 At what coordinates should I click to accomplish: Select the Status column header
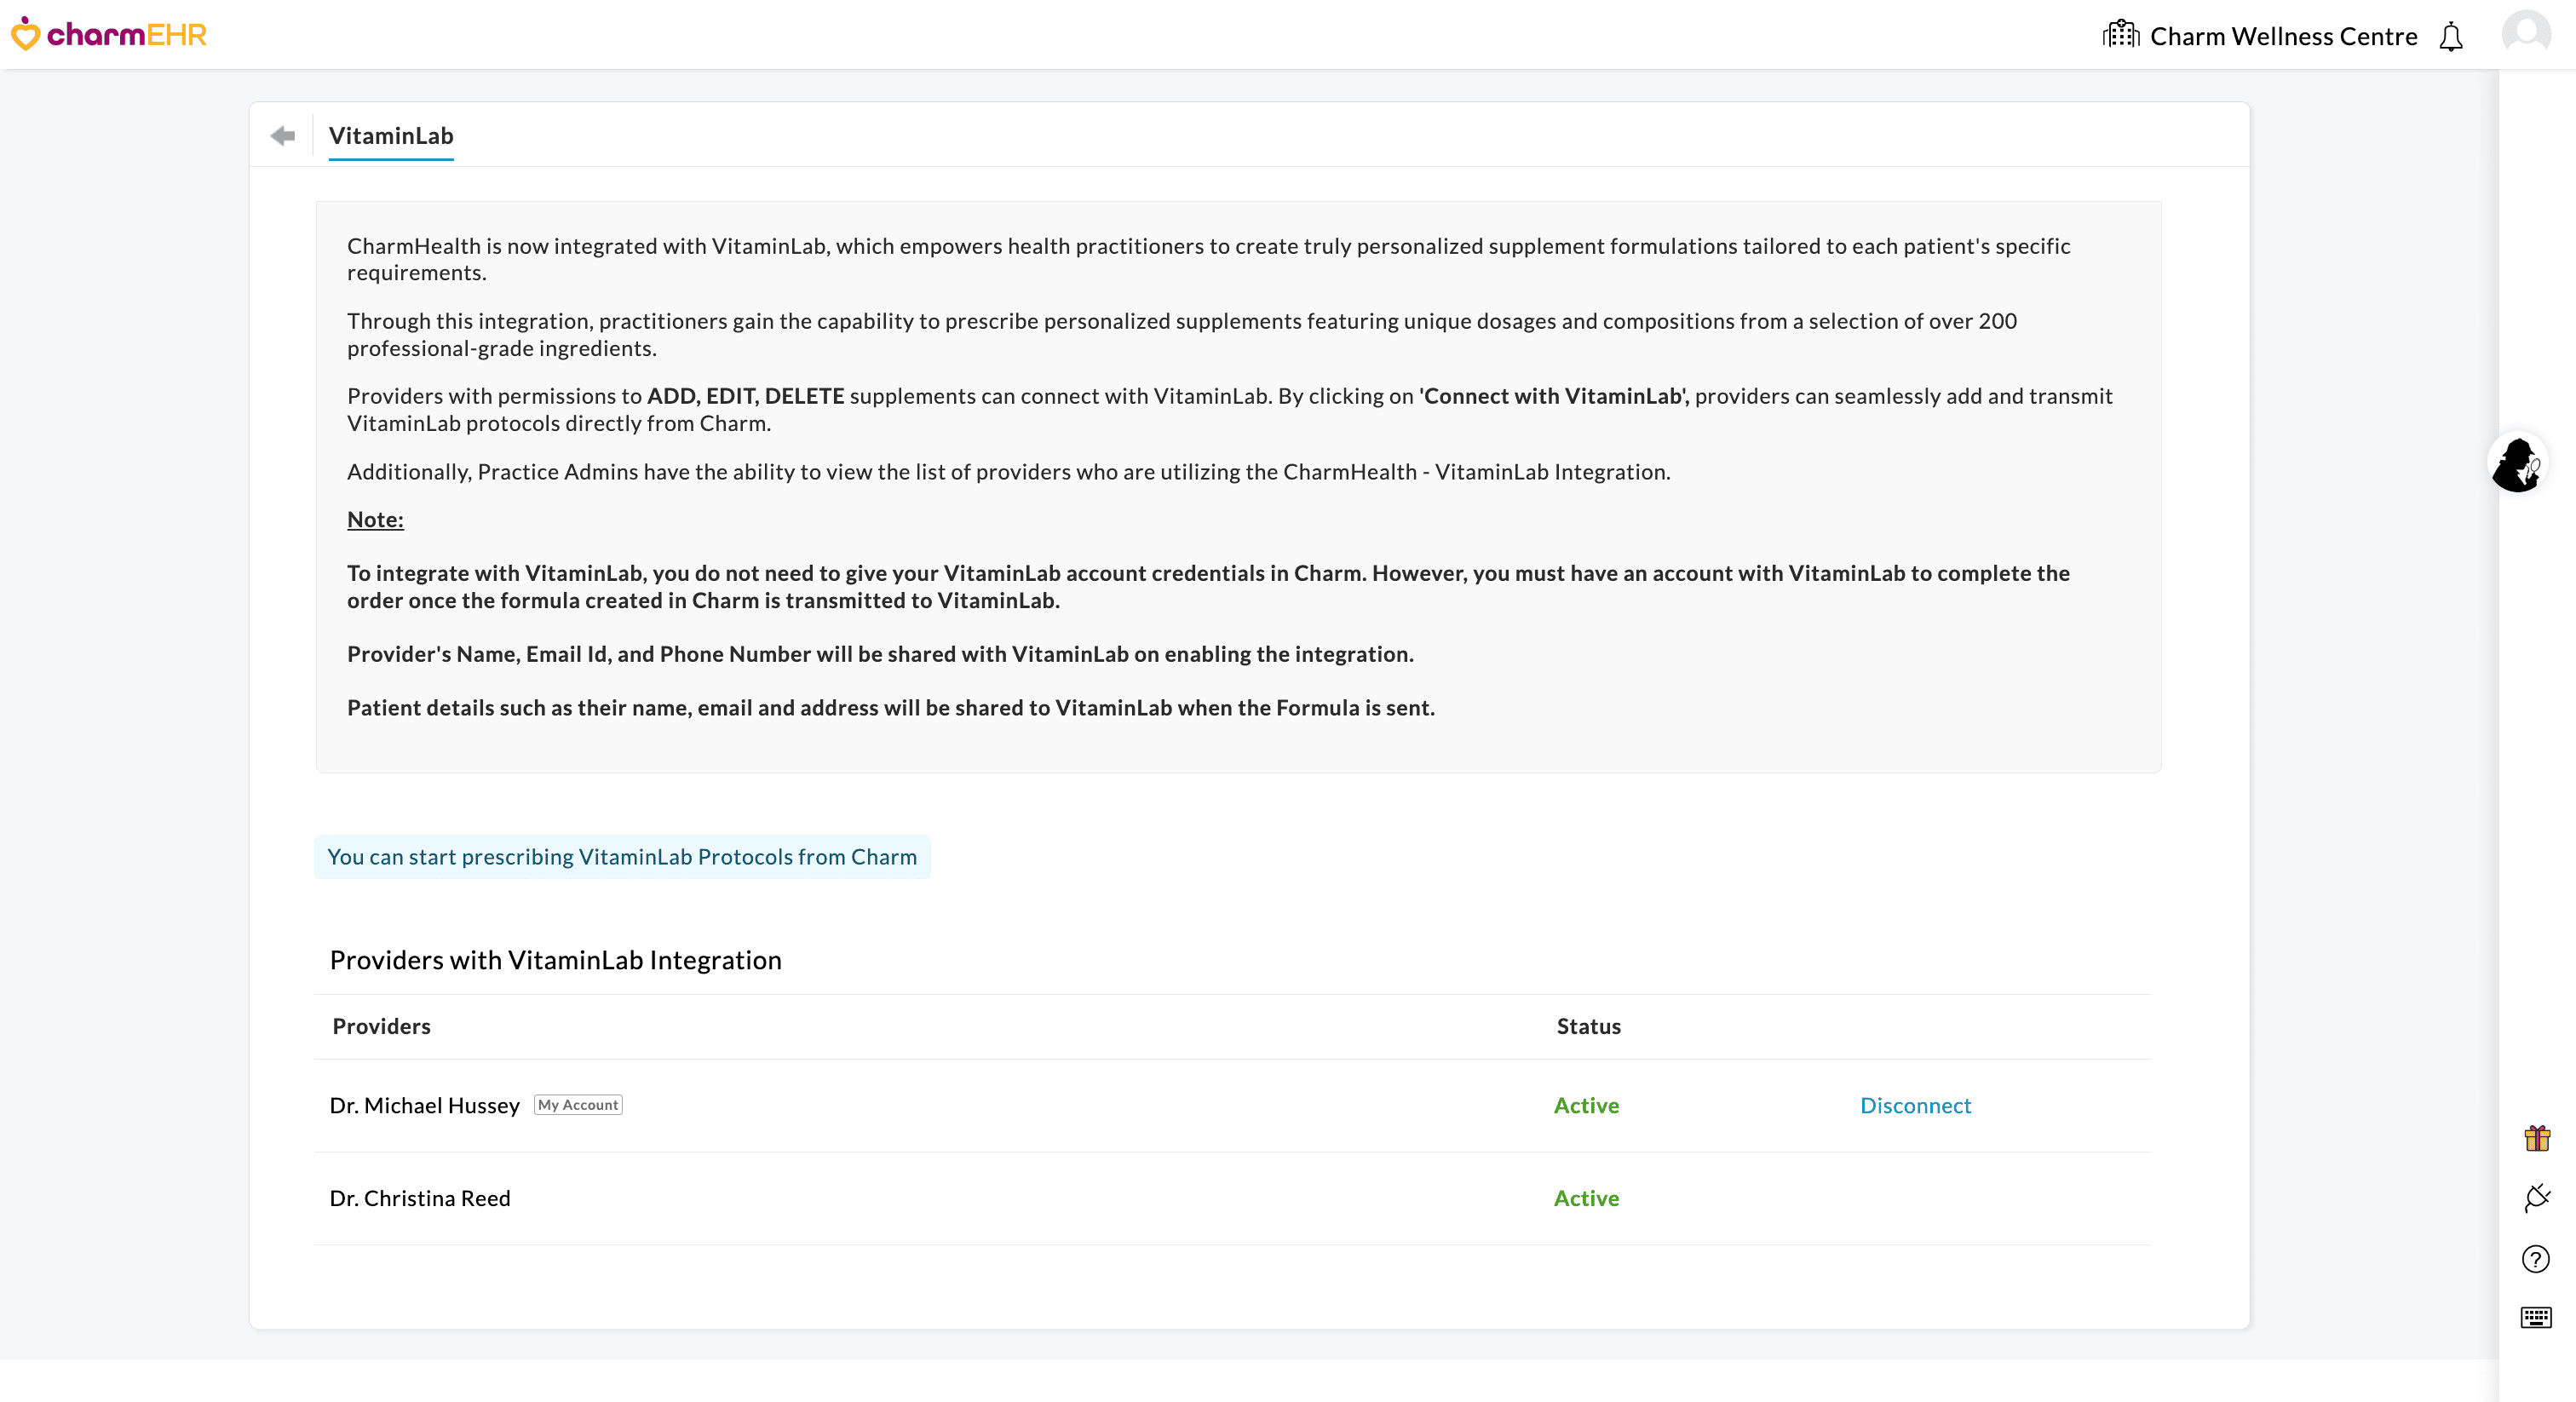1588,1026
